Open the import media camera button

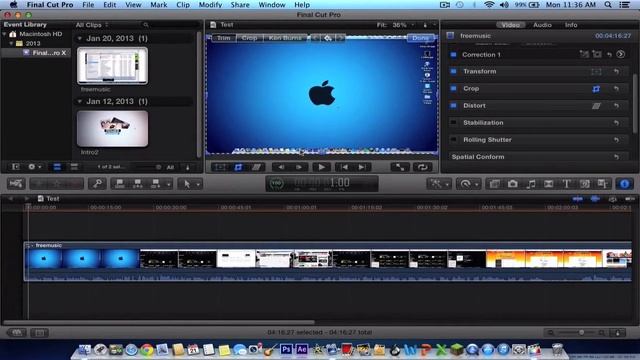point(16,184)
